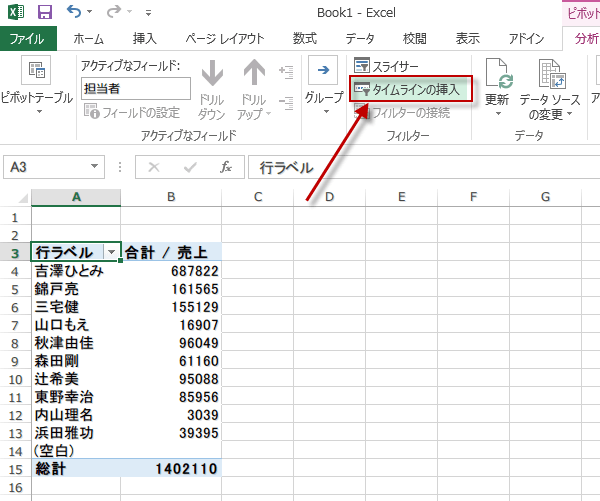The width and height of the screenshot is (600, 501).
Task: Click the Save icon in quick access toolbar
Action: [x=44, y=13]
